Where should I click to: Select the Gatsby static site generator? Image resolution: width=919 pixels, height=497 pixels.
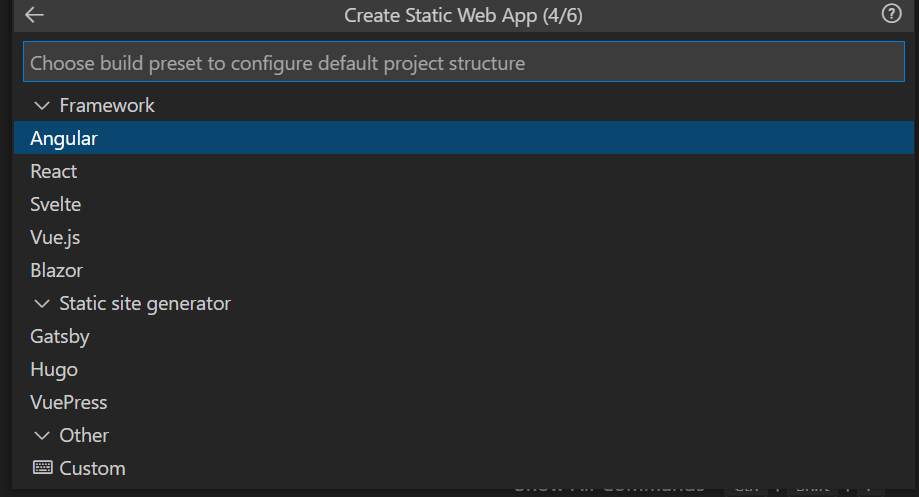click(x=60, y=336)
